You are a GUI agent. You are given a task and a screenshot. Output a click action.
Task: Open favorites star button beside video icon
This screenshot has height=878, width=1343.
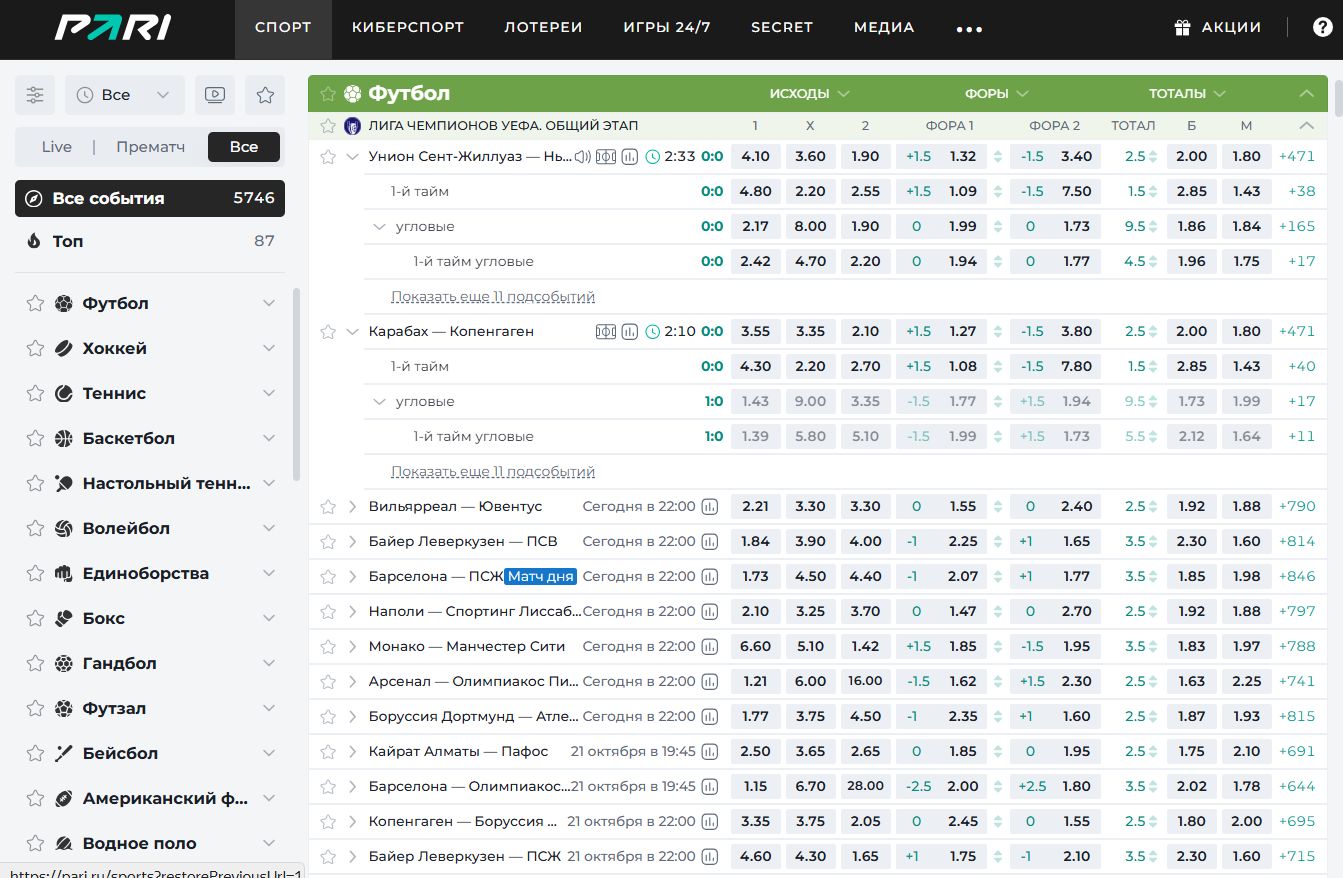pyautogui.click(x=265, y=95)
